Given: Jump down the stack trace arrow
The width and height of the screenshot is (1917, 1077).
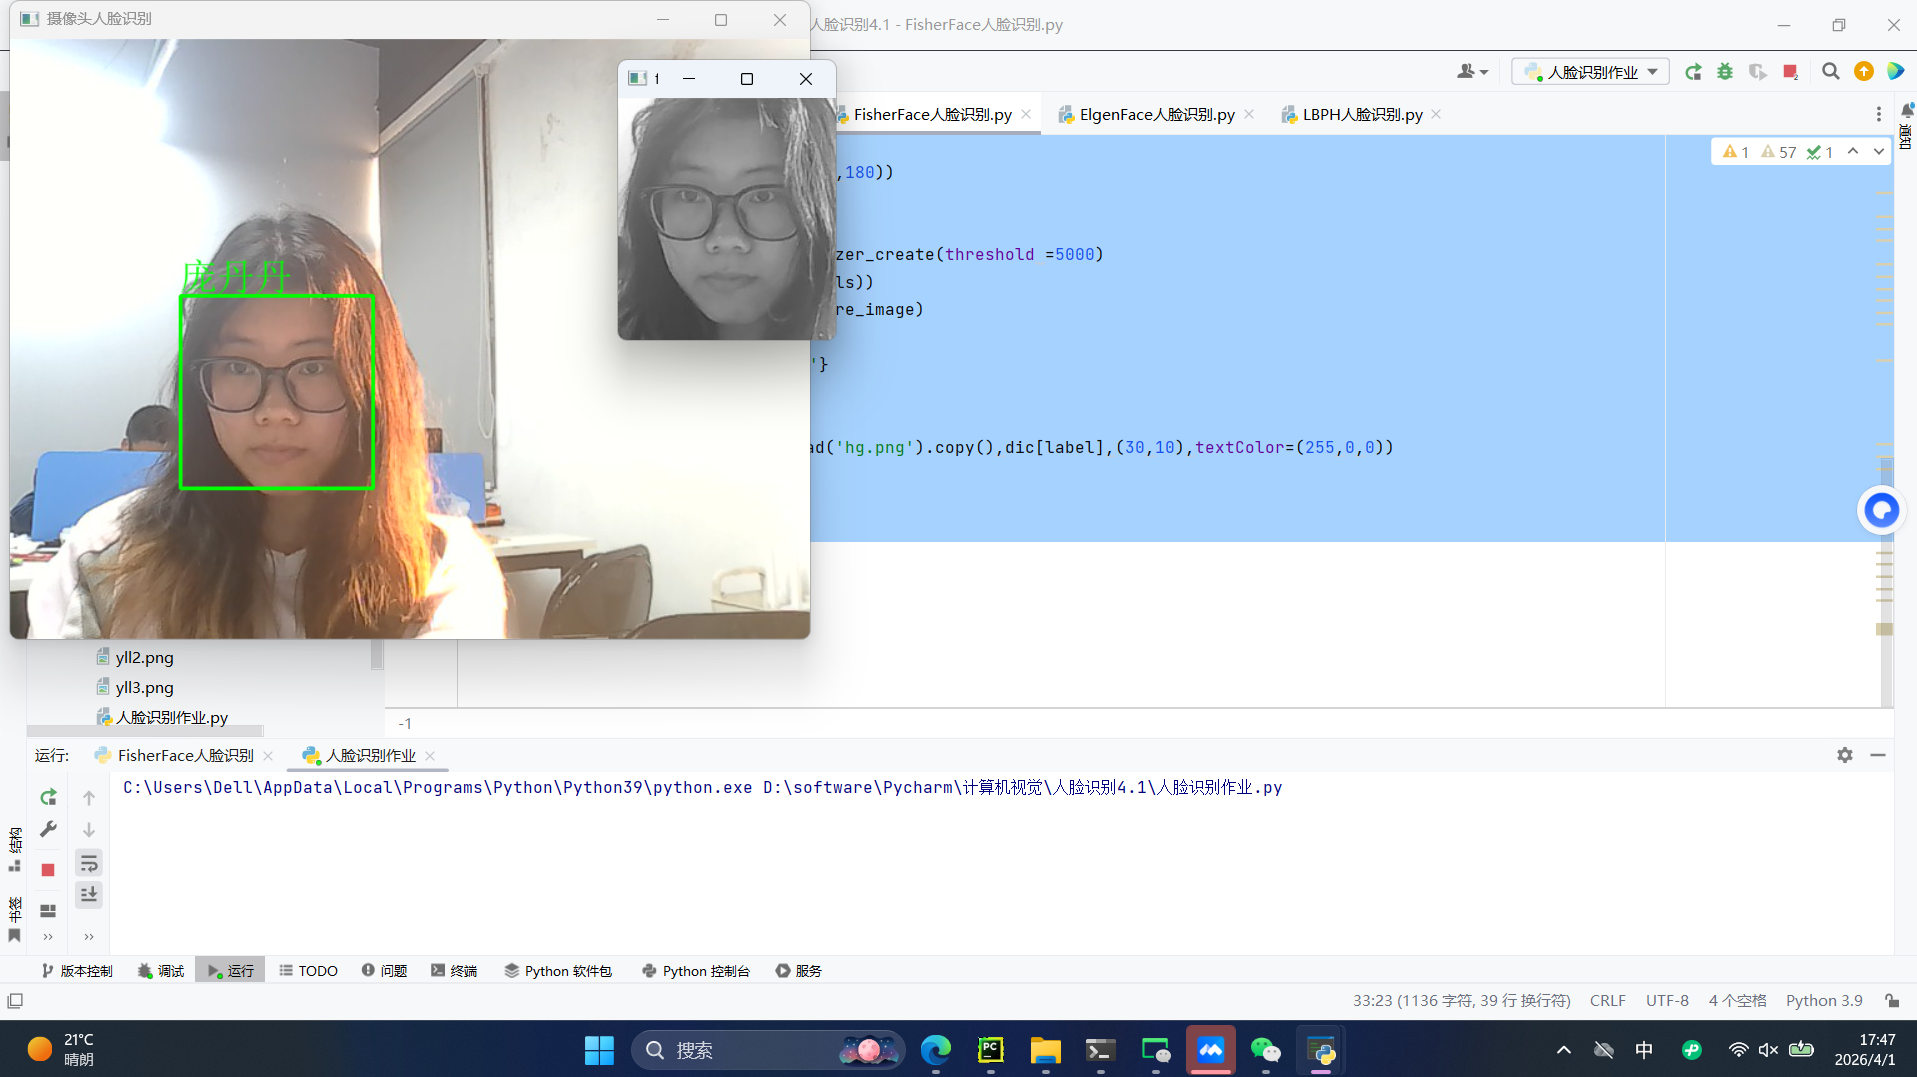Looking at the screenshot, I should tap(89, 830).
